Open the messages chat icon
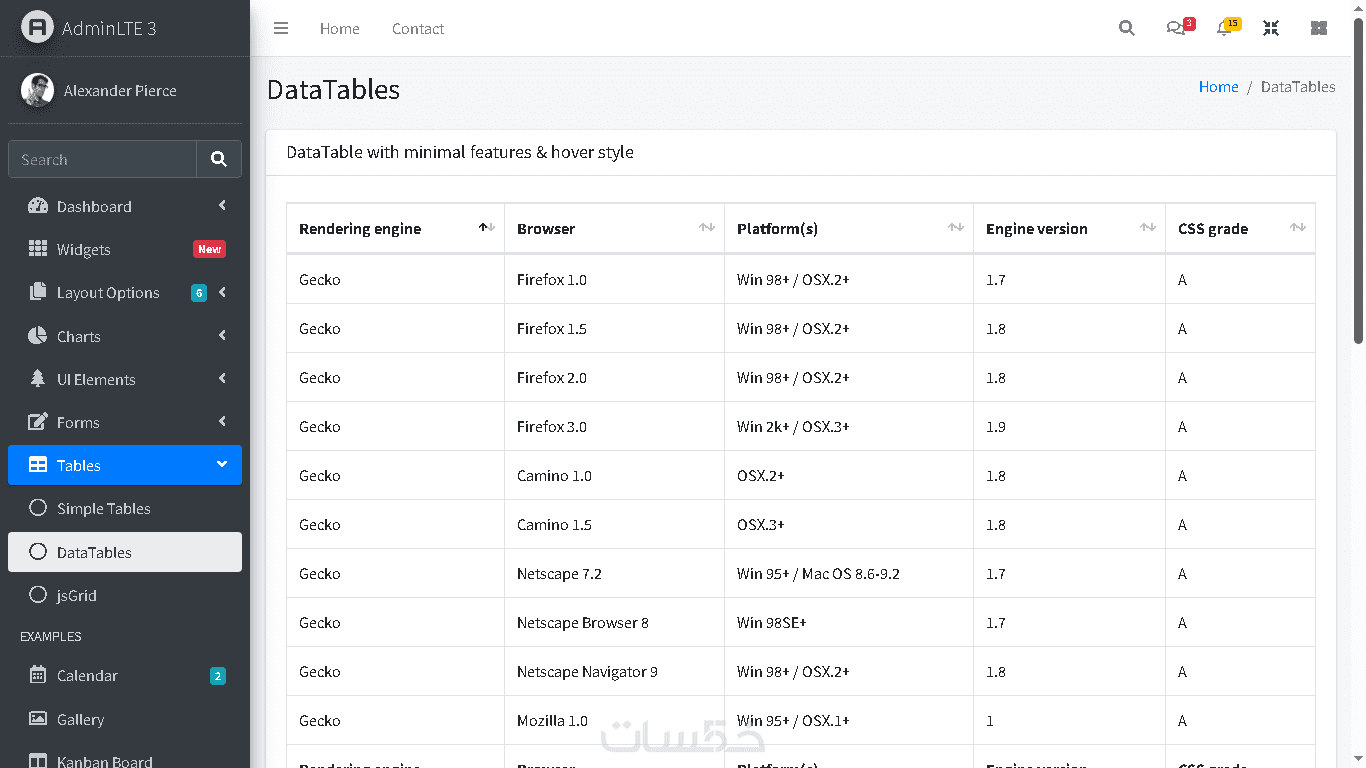This screenshot has width=1366, height=768. 1176,29
